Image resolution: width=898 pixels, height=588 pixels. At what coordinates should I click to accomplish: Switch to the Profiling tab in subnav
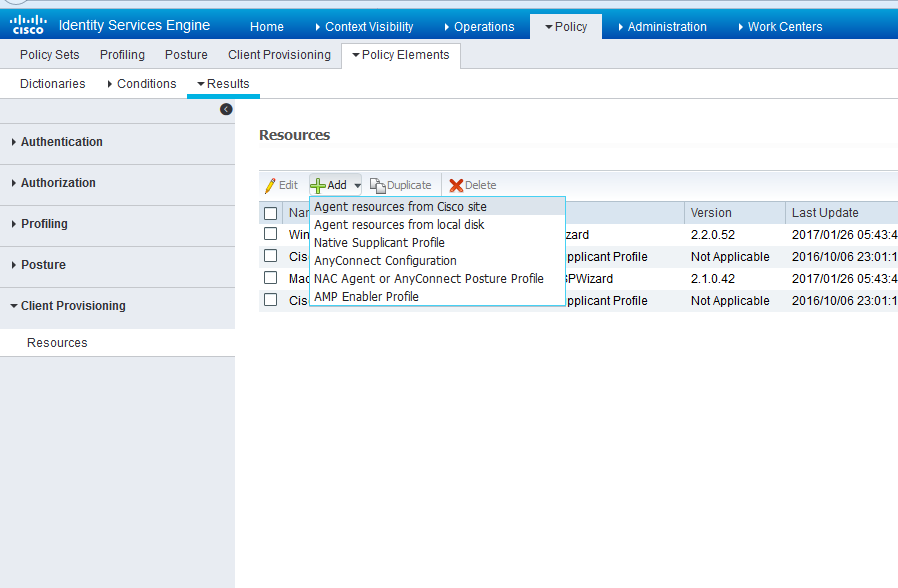click(123, 55)
